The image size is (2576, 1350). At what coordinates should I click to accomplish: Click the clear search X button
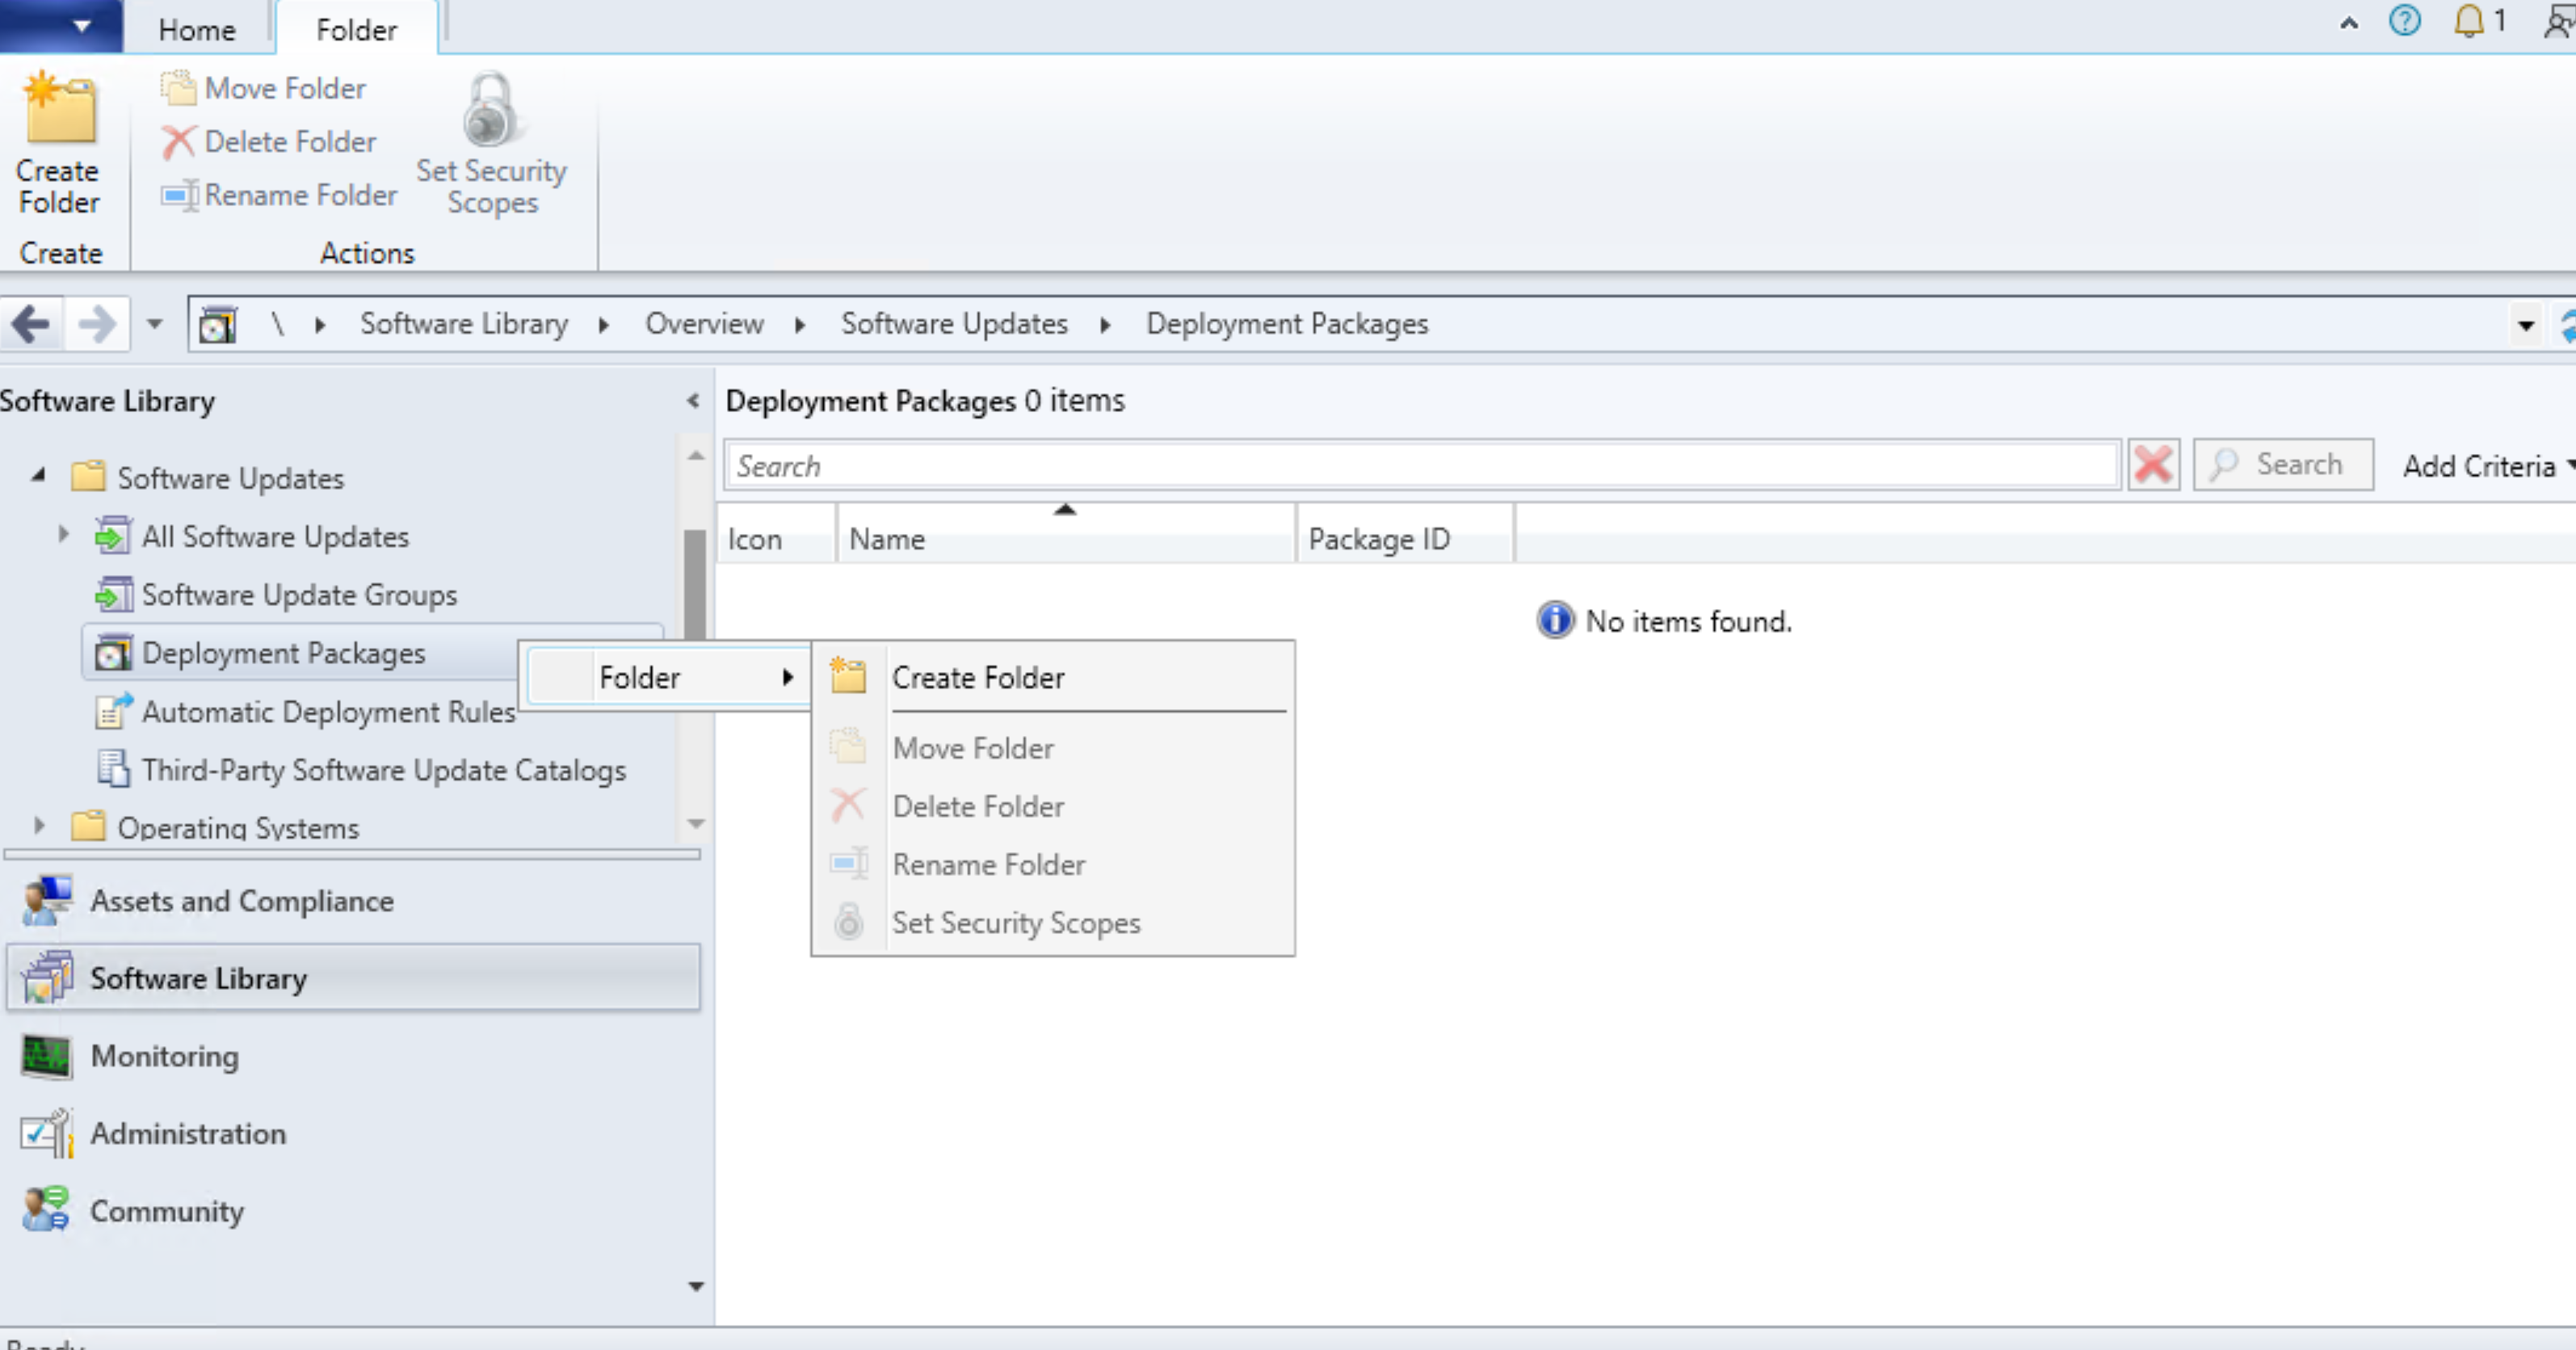(2155, 465)
